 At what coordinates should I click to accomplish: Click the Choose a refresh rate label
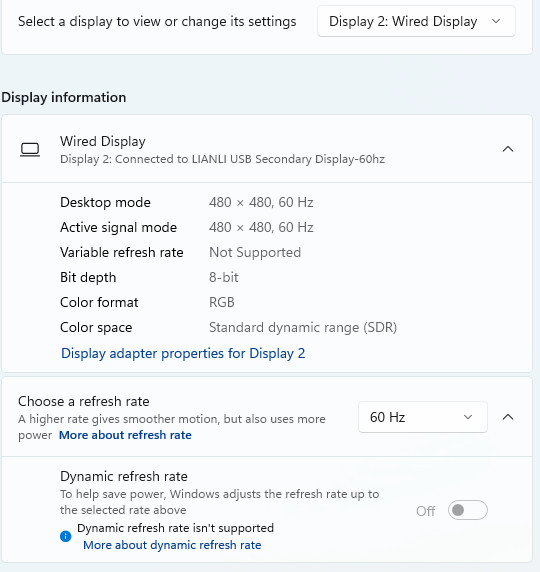click(x=84, y=401)
